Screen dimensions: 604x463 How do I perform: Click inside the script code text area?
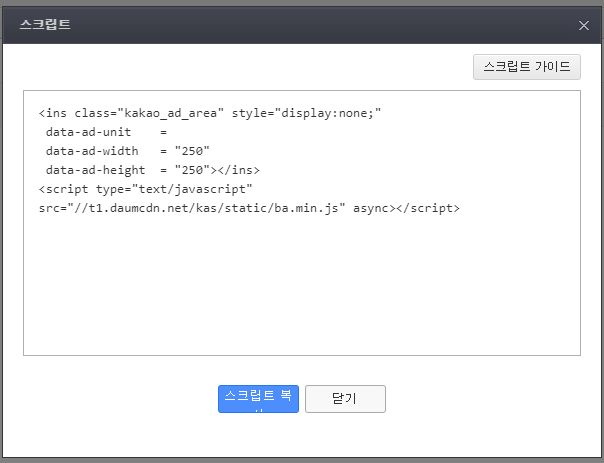[x=302, y=223]
